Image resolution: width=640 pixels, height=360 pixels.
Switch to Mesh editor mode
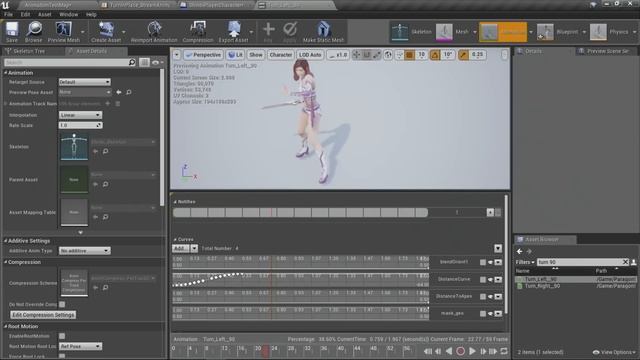453,32
